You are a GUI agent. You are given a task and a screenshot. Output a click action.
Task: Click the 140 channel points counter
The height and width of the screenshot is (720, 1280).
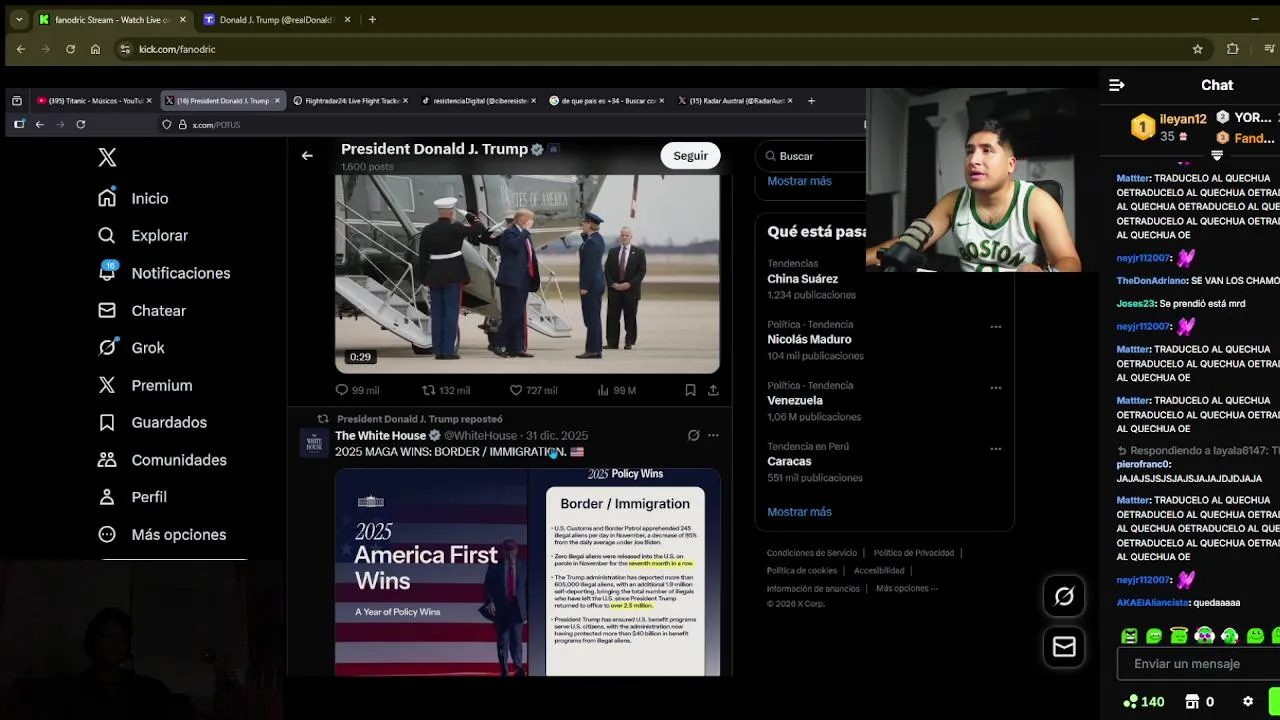(x=1143, y=702)
